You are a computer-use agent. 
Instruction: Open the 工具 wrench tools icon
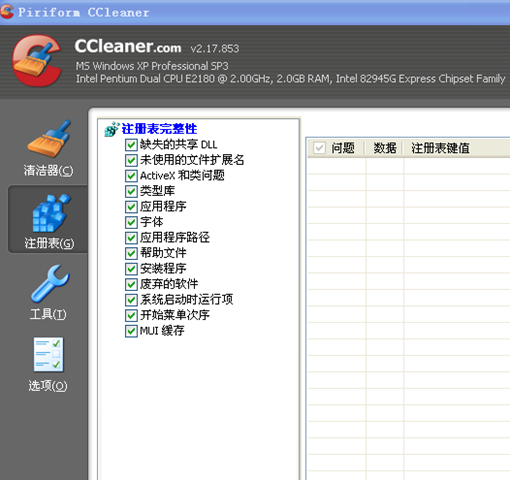(50, 284)
